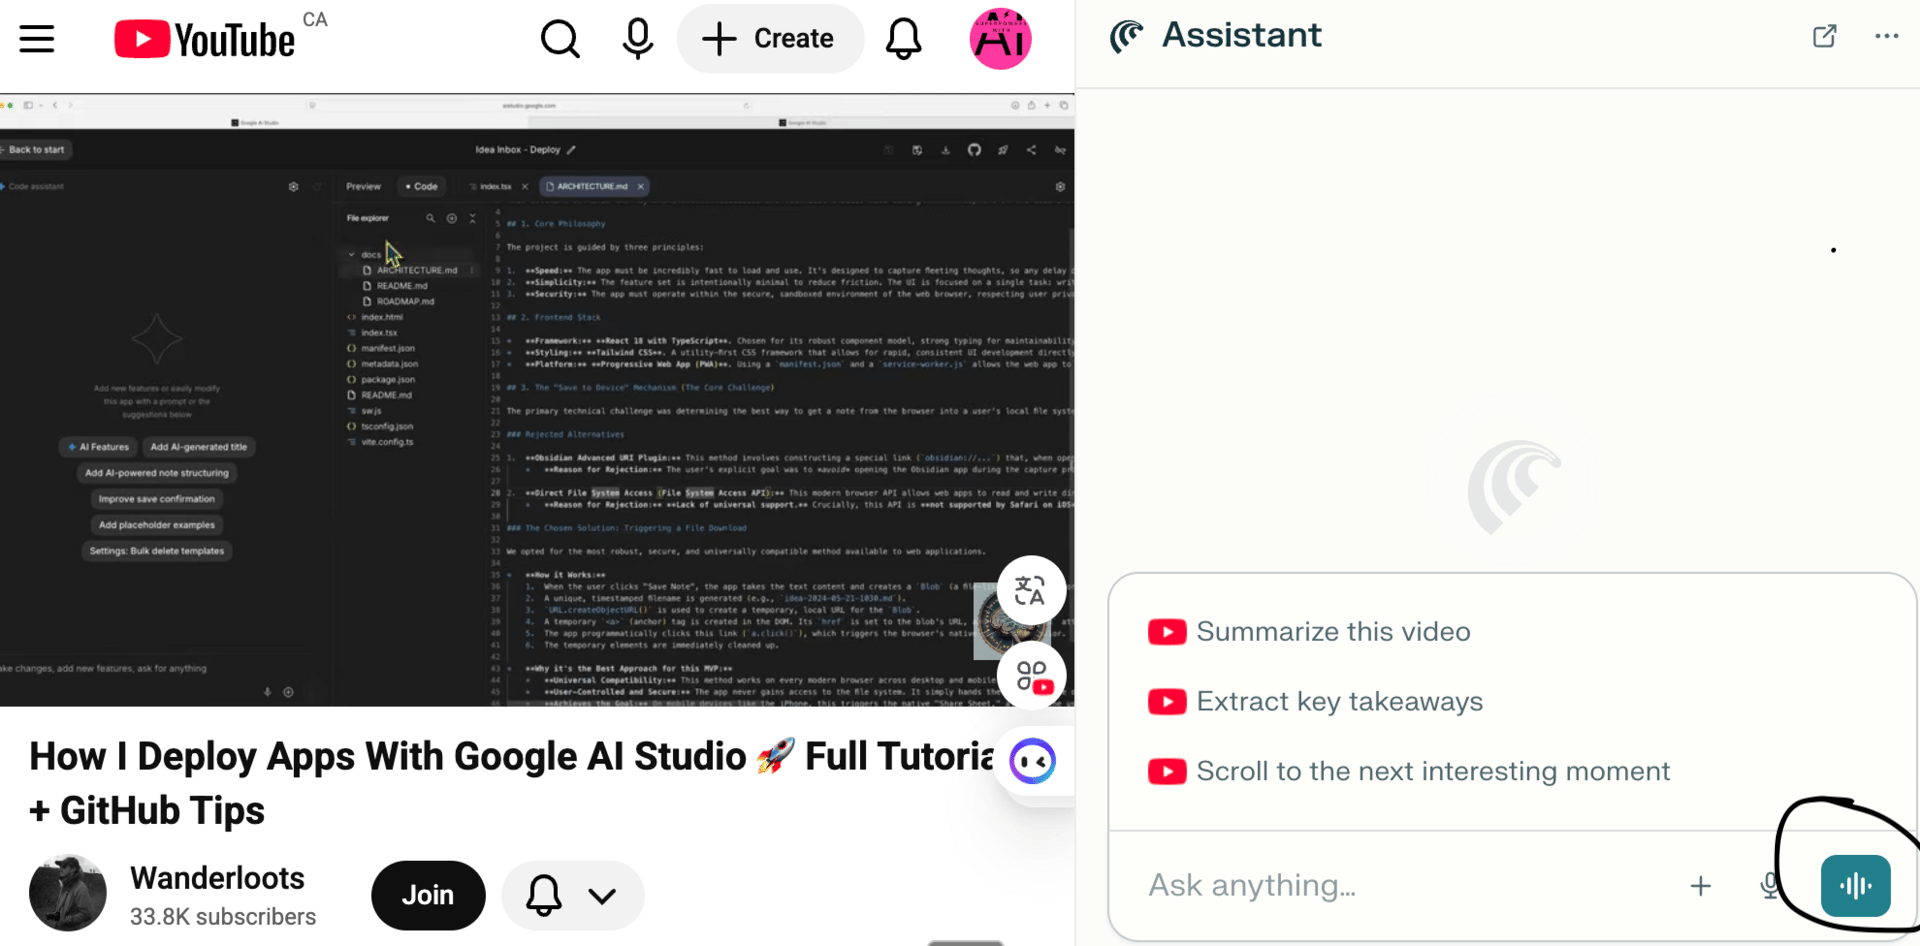This screenshot has width=1920, height=946.
Task: Choose Extract key takeaways suggestion
Action: (1315, 702)
